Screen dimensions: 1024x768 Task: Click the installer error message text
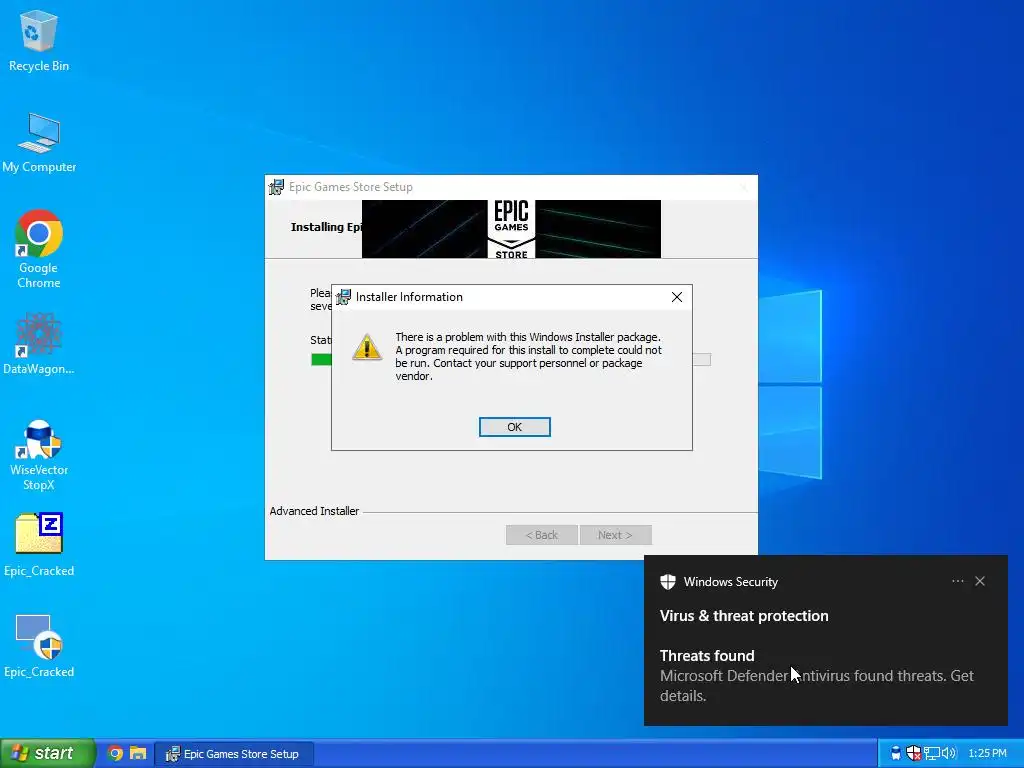tap(528, 357)
